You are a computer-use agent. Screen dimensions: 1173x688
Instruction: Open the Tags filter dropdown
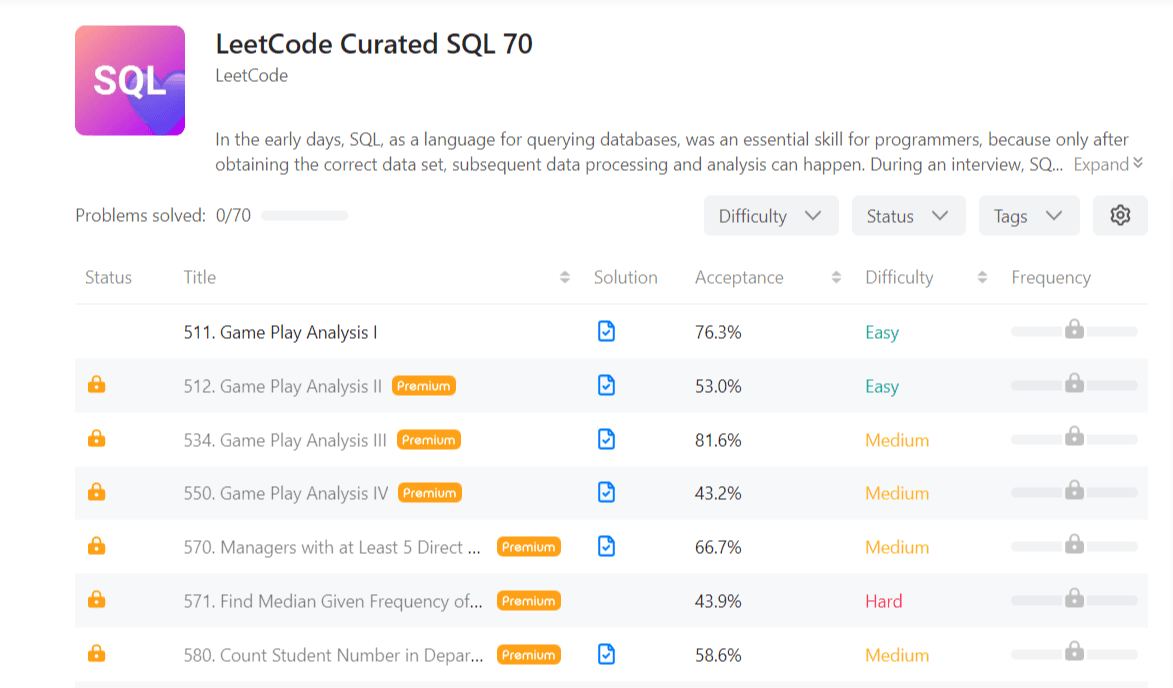click(1028, 215)
